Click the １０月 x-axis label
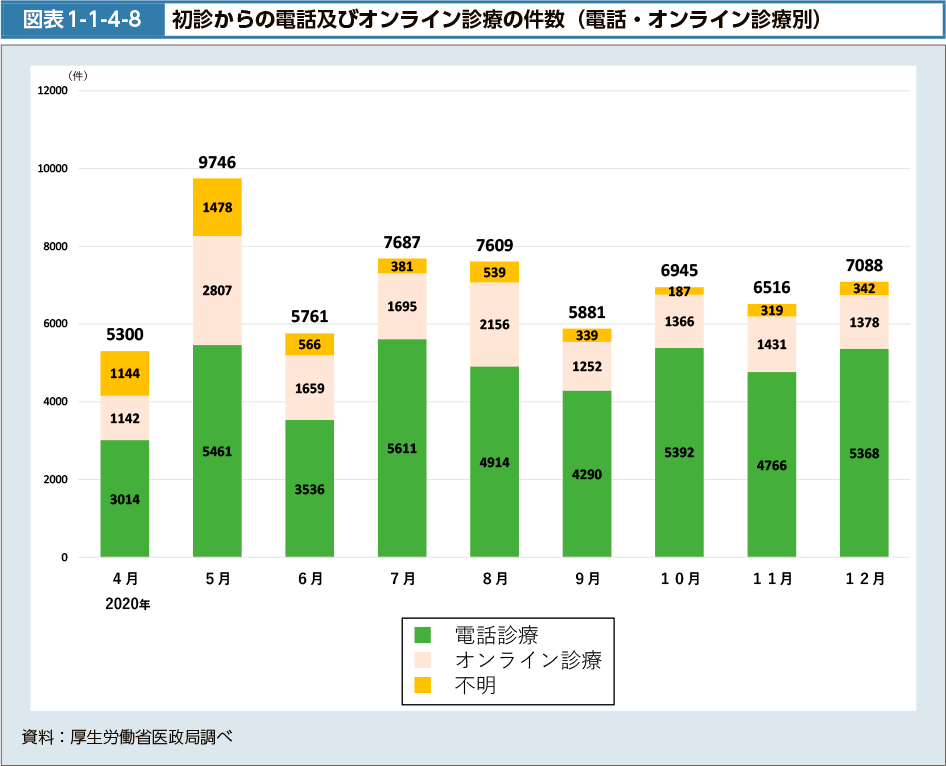946x766 pixels. (680, 579)
